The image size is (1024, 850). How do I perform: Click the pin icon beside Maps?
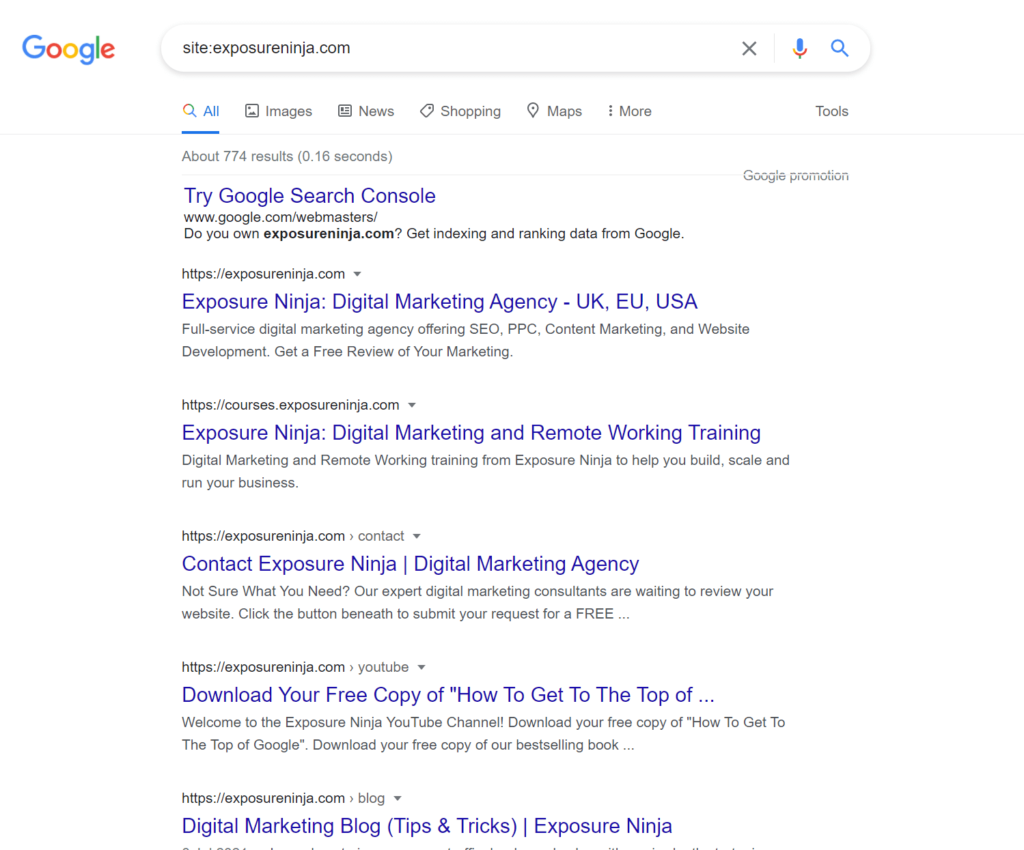pos(531,111)
